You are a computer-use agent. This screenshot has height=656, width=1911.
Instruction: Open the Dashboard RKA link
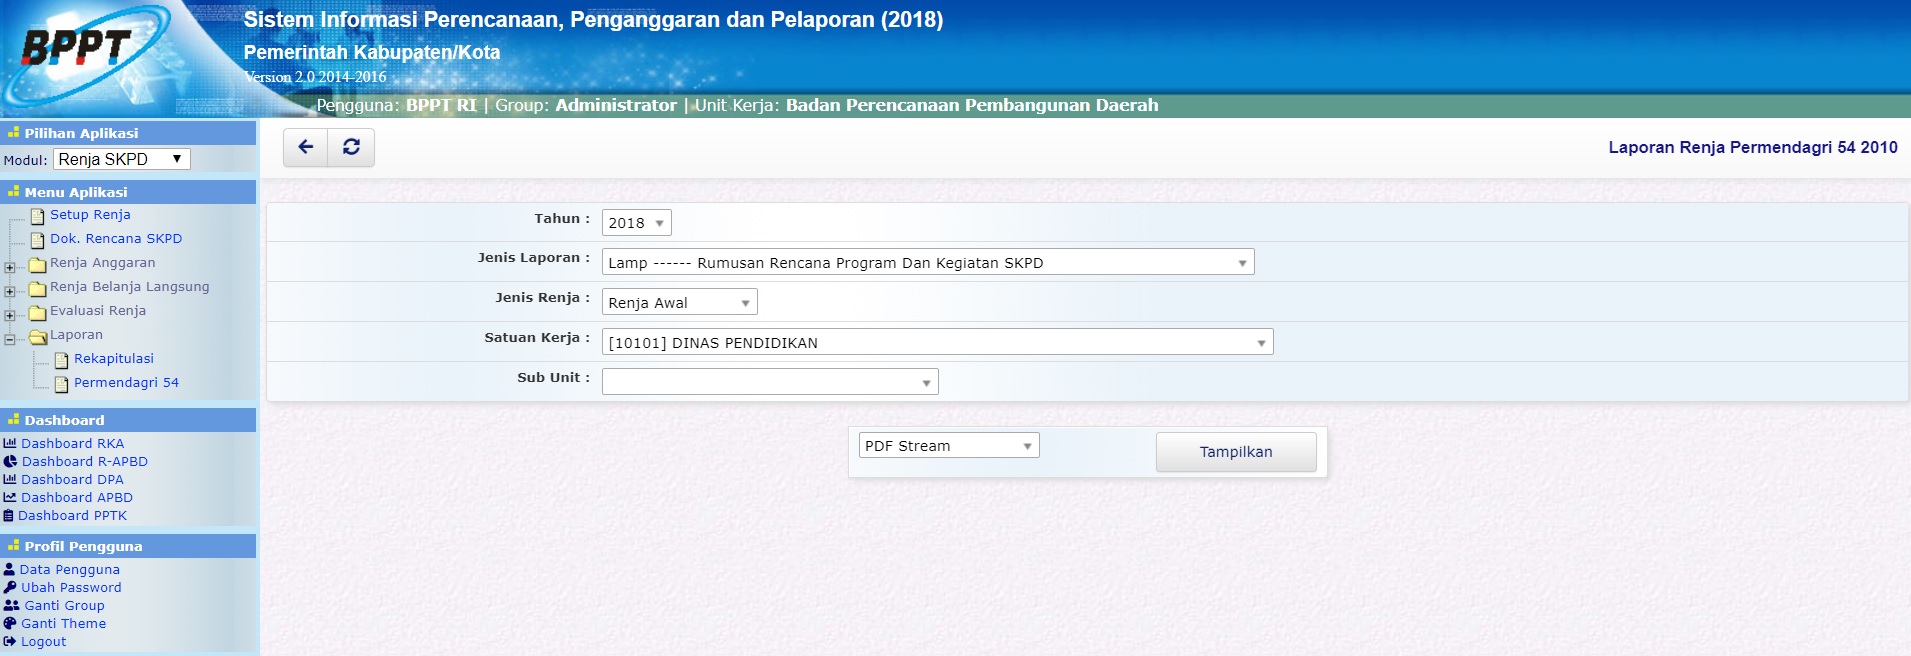point(73,443)
